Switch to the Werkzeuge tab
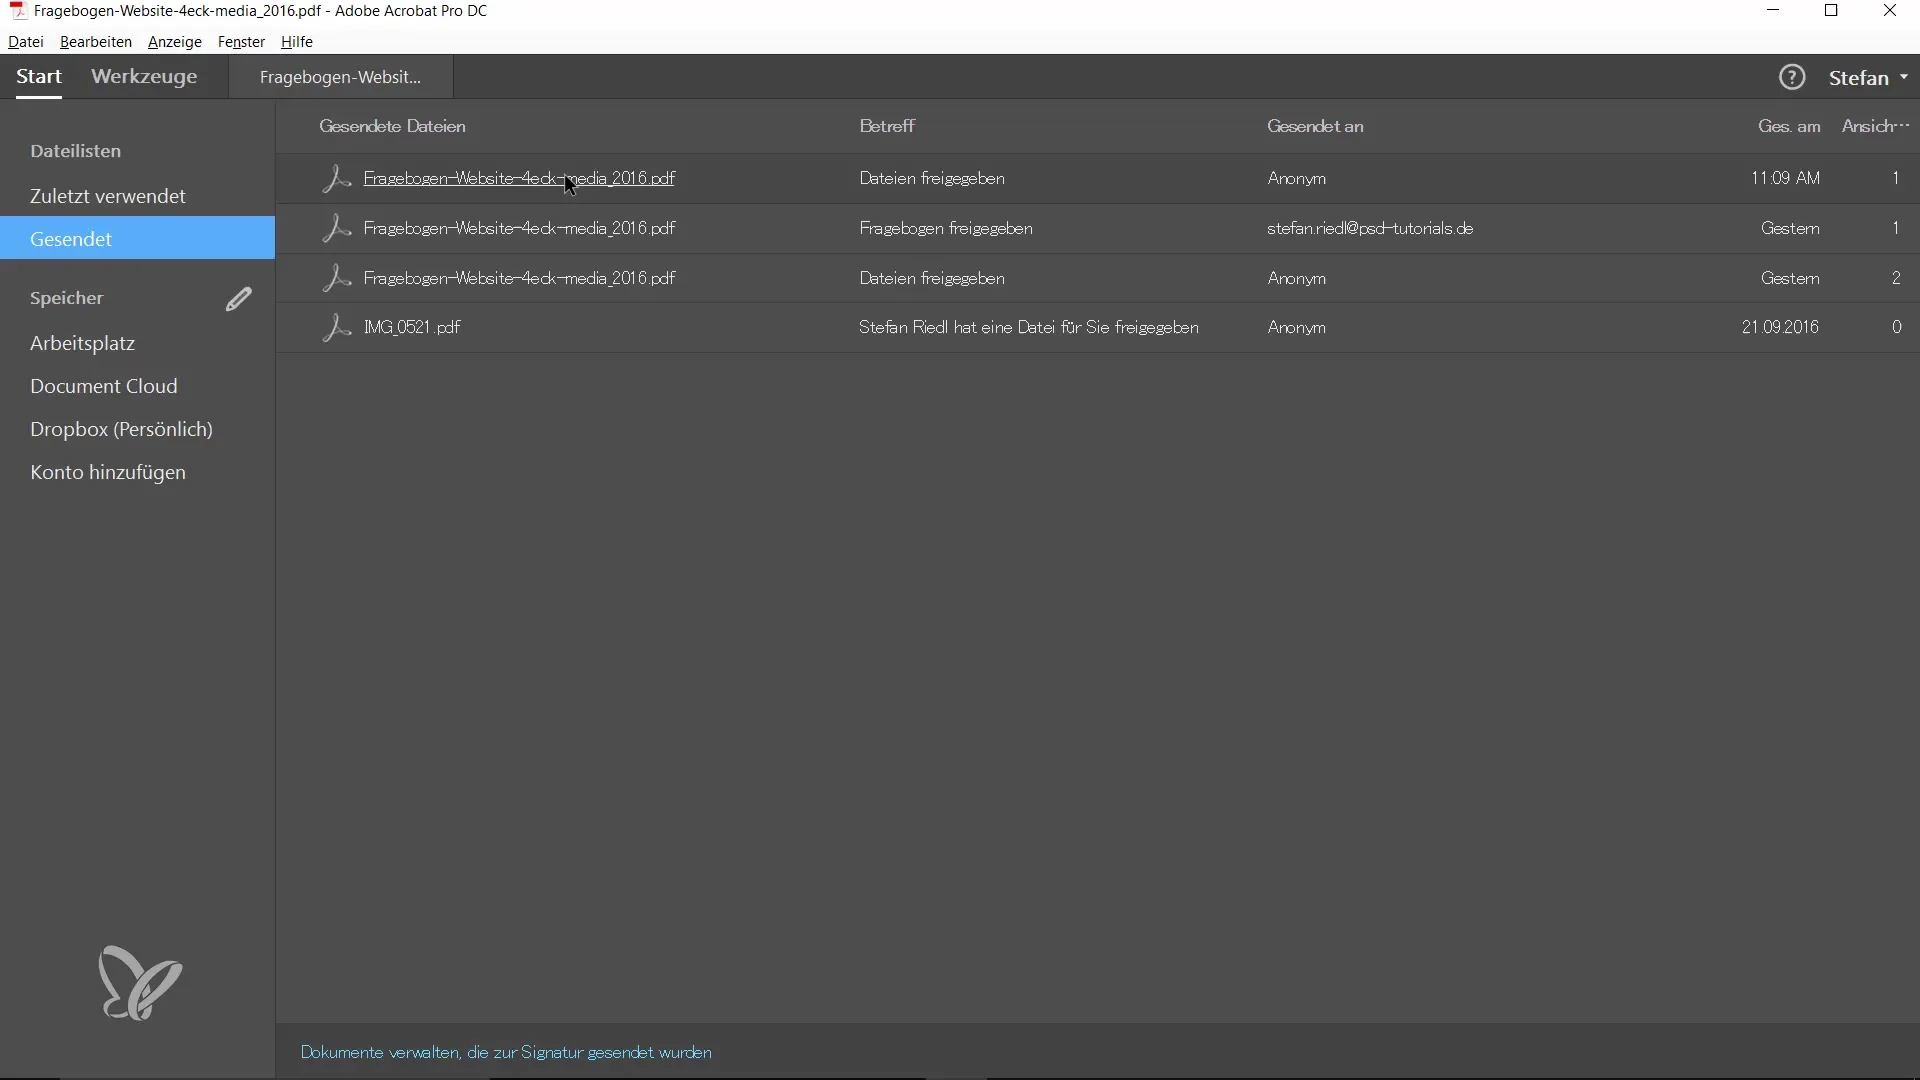The image size is (1920, 1080). [x=144, y=77]
